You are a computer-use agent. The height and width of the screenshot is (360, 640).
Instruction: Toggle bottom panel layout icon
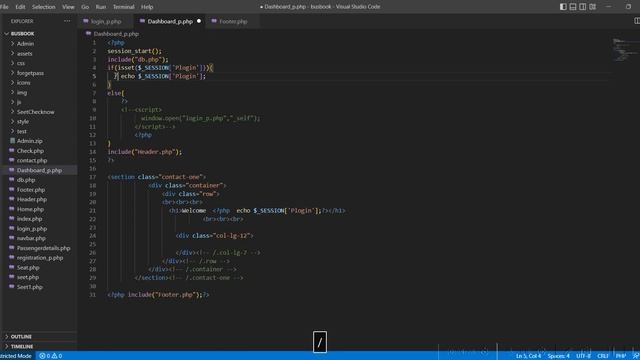573,7
